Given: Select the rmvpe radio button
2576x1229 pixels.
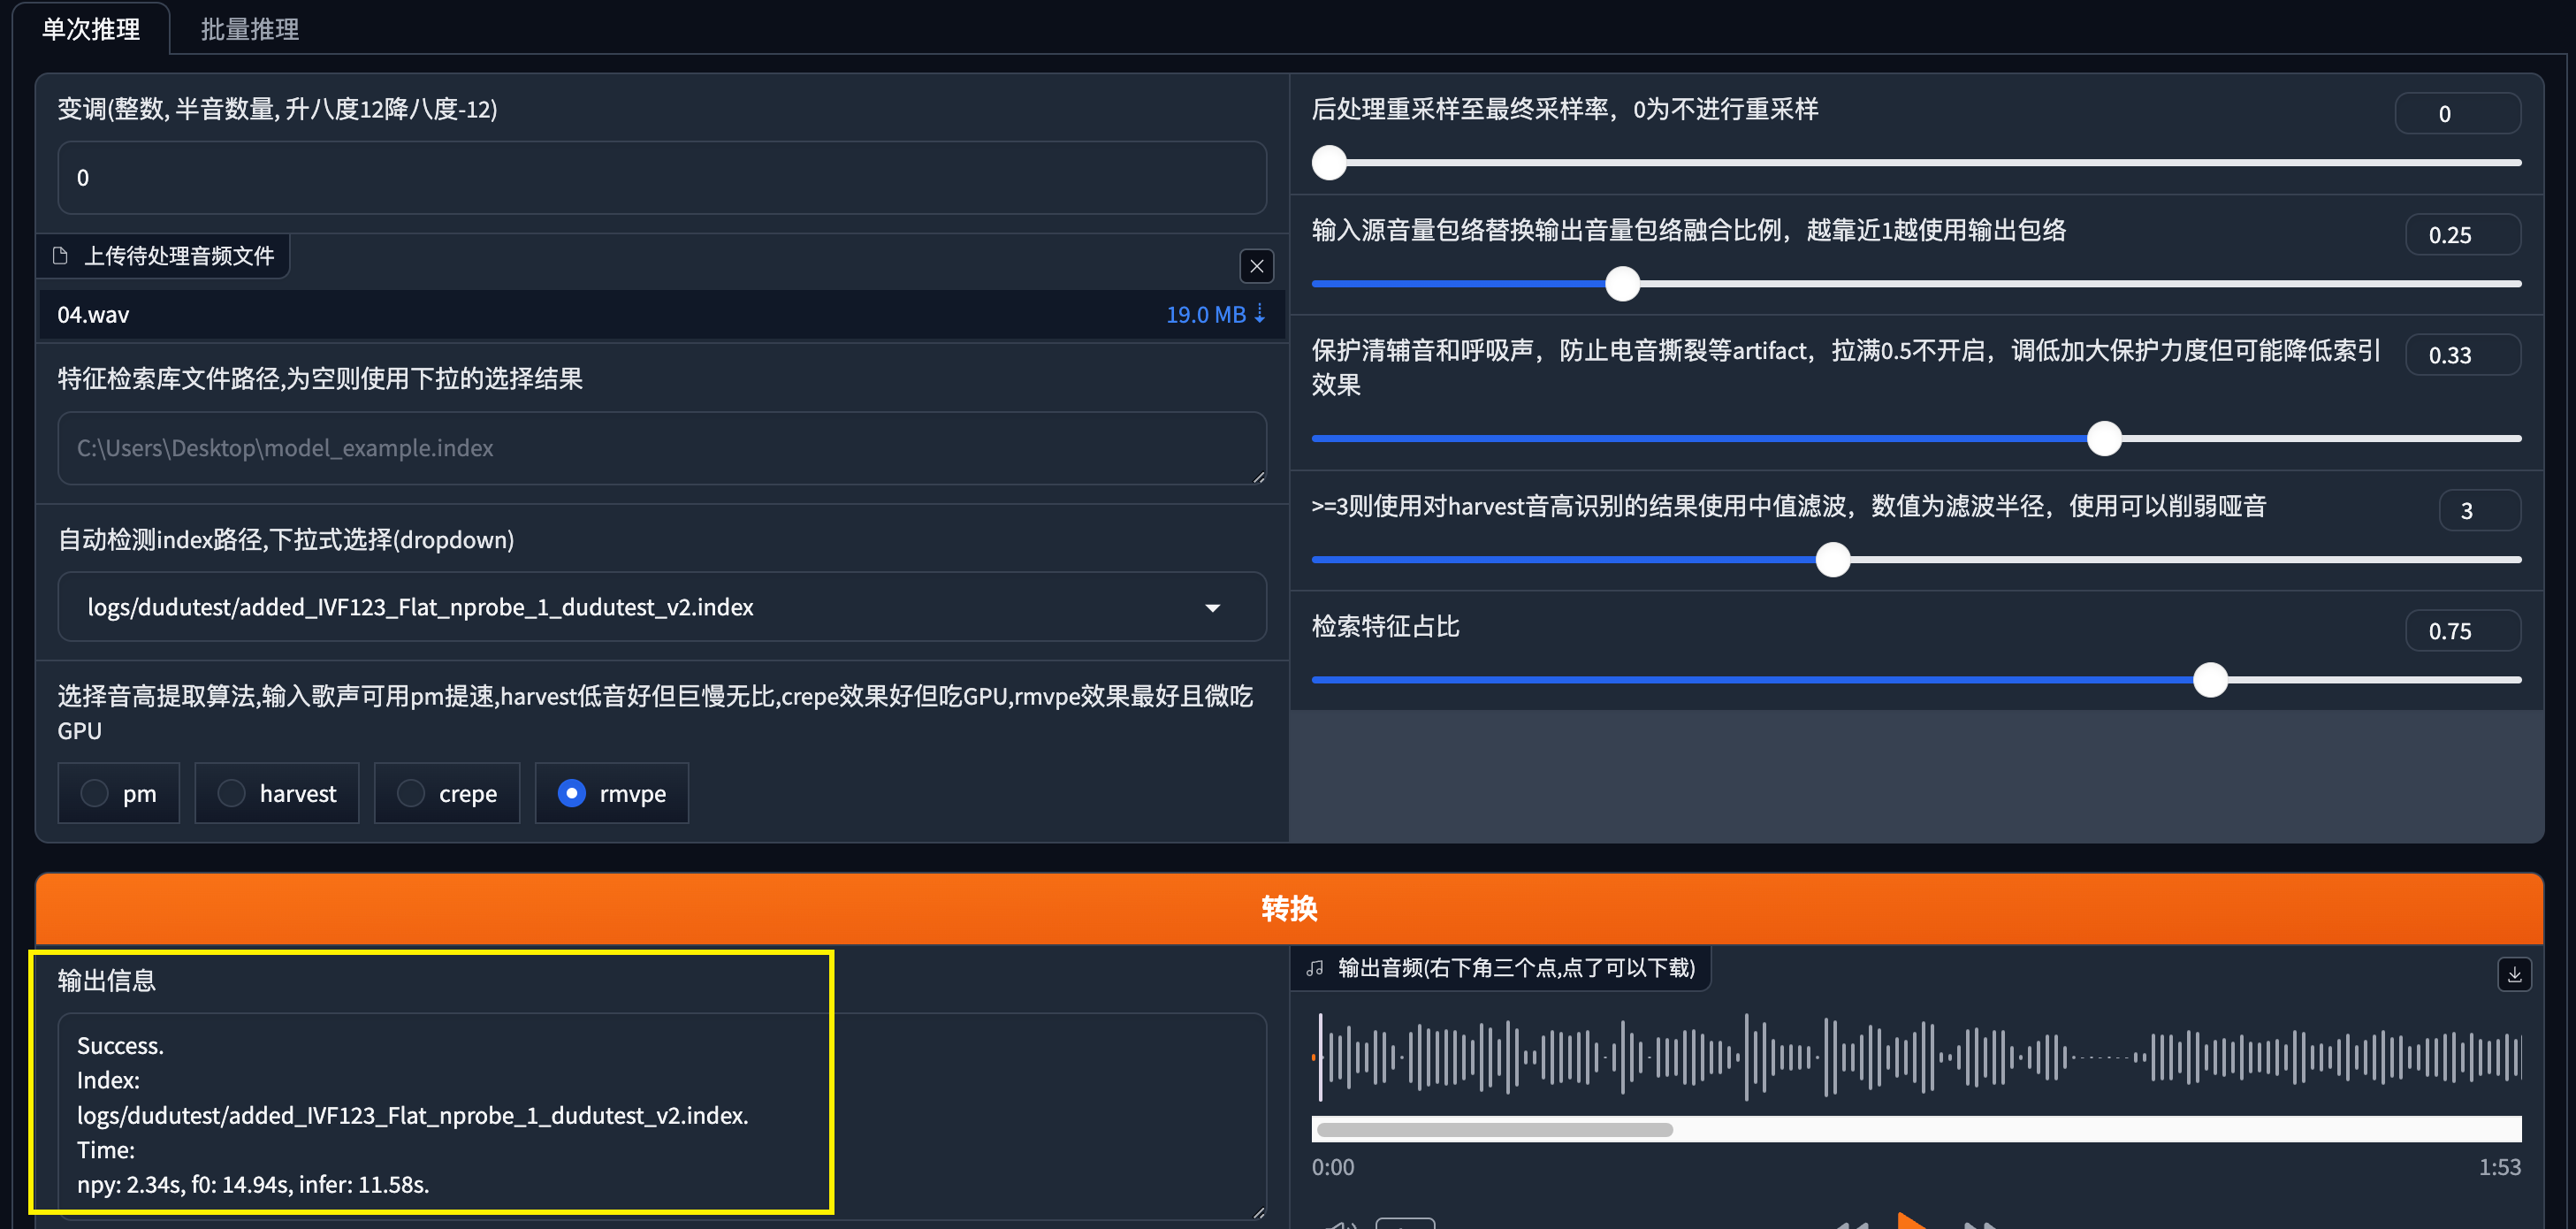Looking at the screenshot, I should click(x=571, y=793).
